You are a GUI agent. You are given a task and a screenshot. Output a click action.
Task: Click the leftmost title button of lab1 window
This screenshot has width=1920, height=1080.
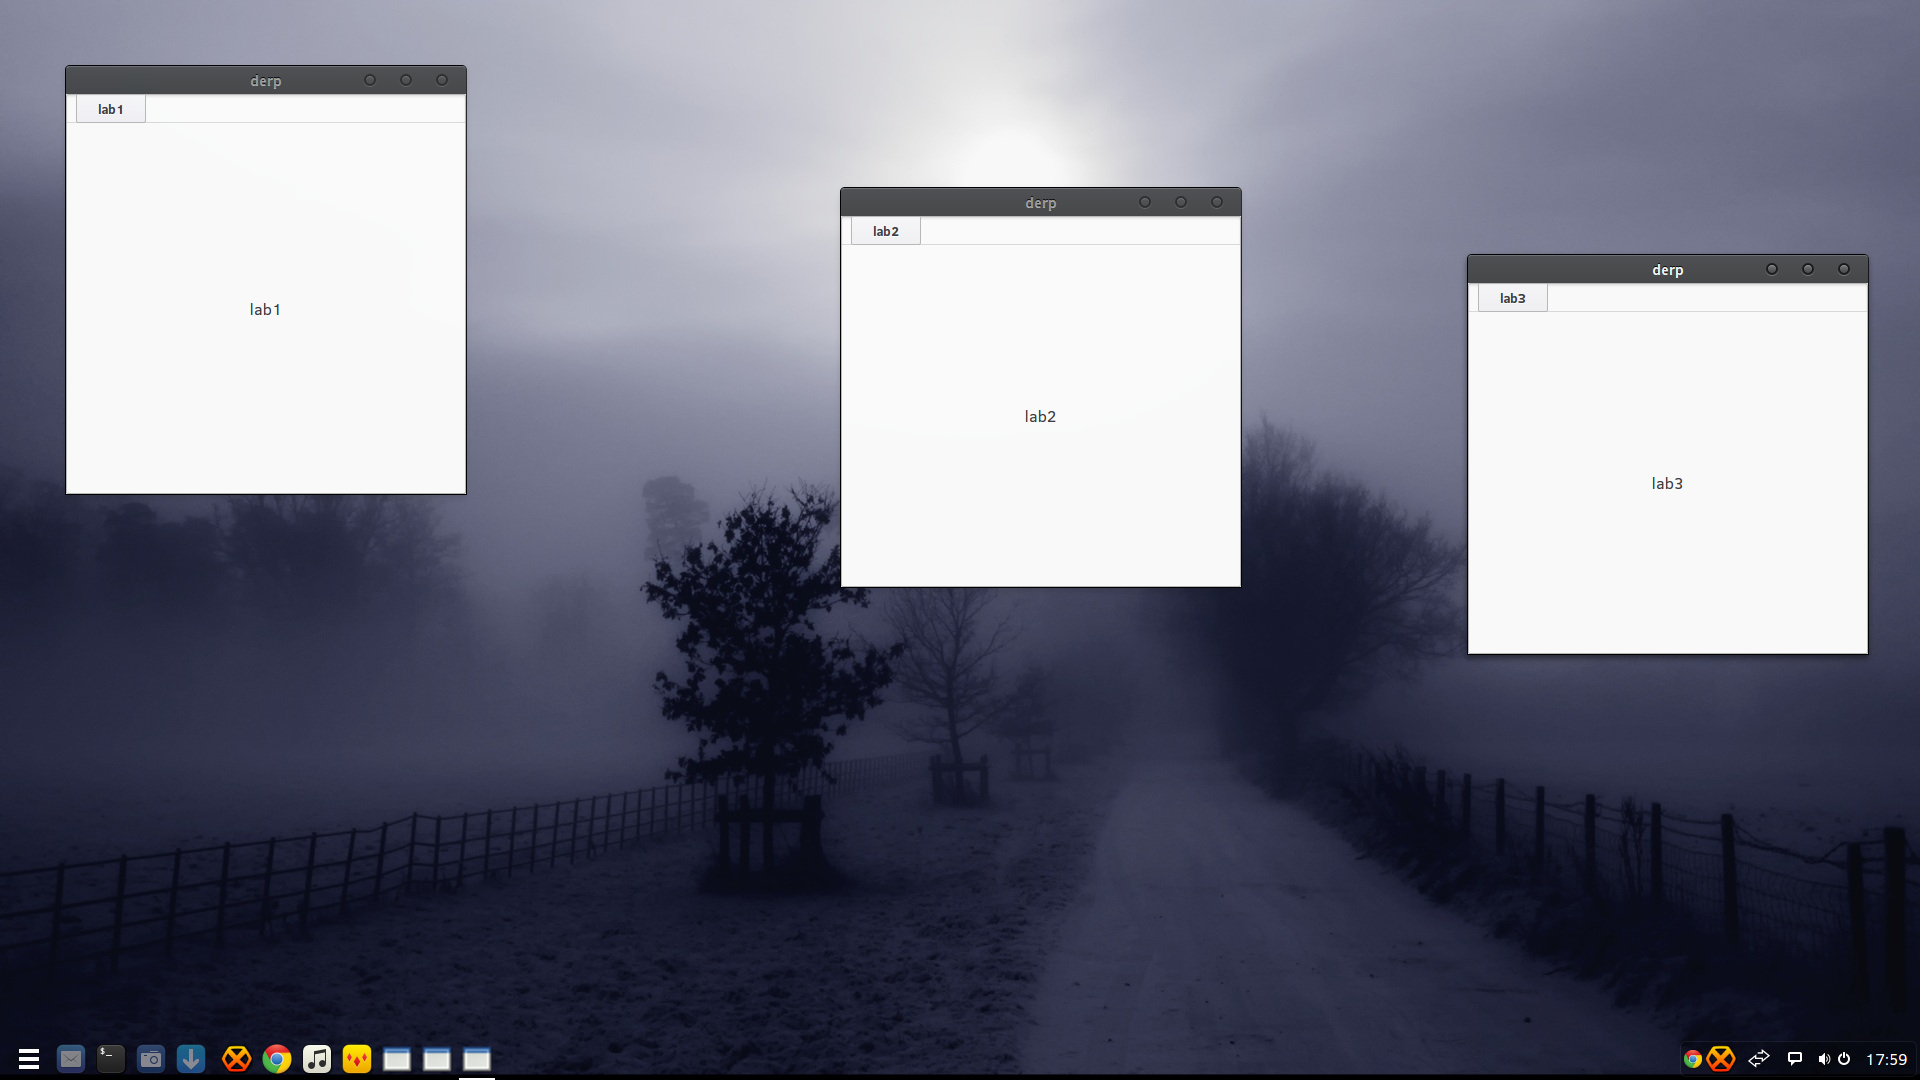click(370, 80)
